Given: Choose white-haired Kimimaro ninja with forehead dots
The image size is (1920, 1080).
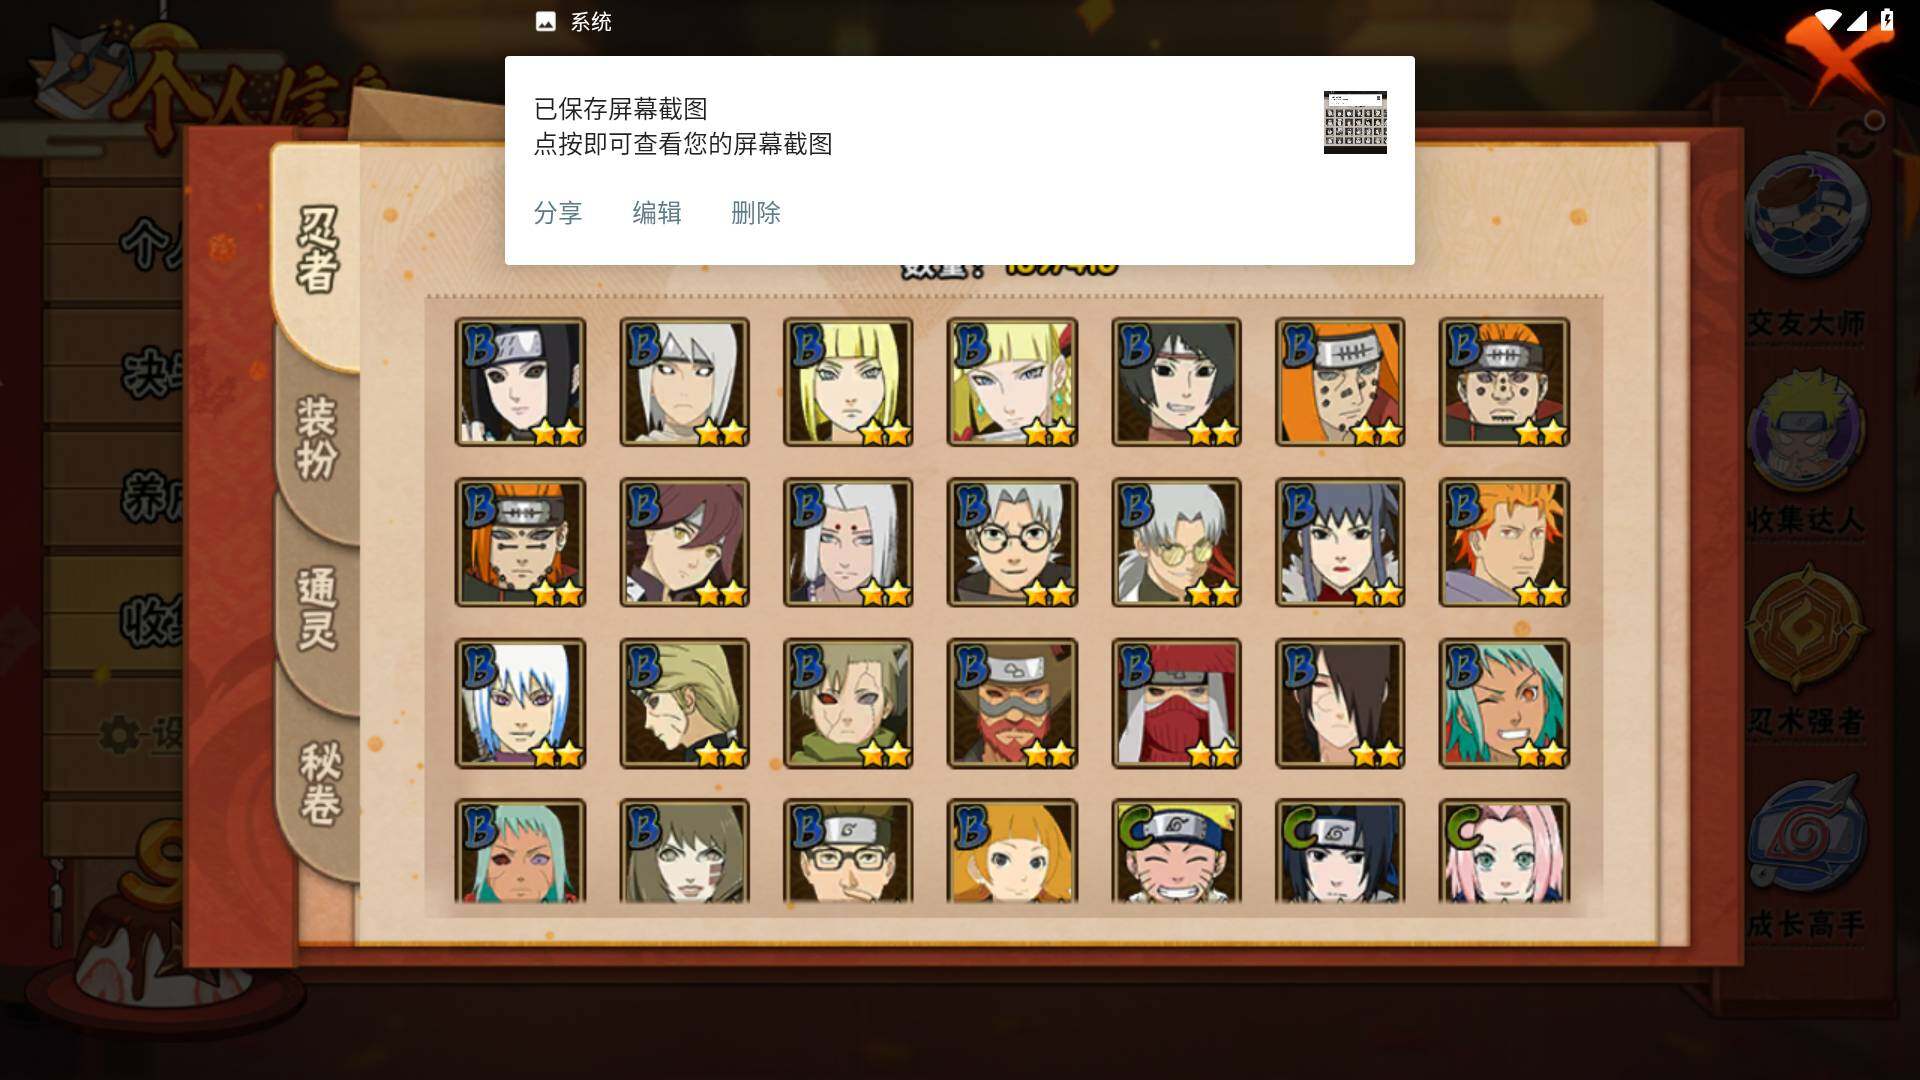Looking at the screenshot, I should 848,542.
